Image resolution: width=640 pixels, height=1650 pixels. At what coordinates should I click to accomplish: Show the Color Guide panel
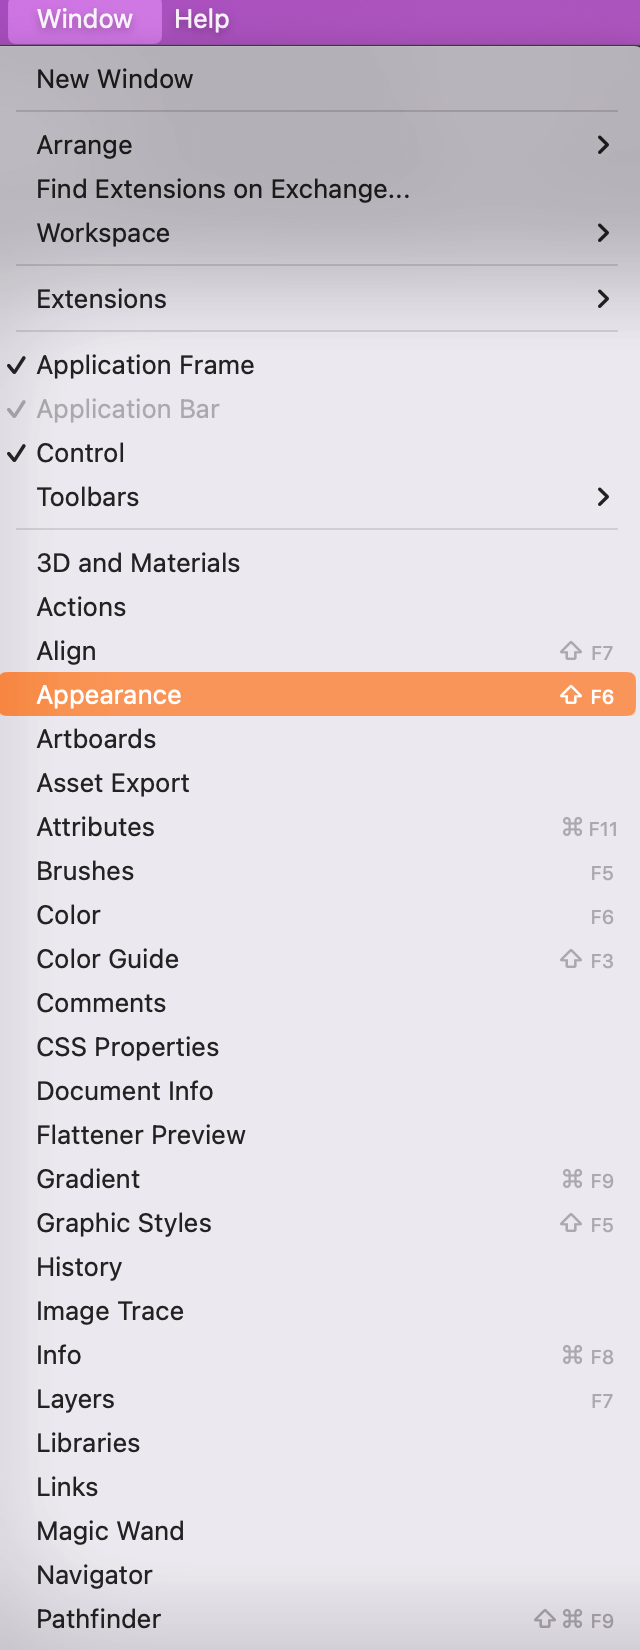coord(107,959)
